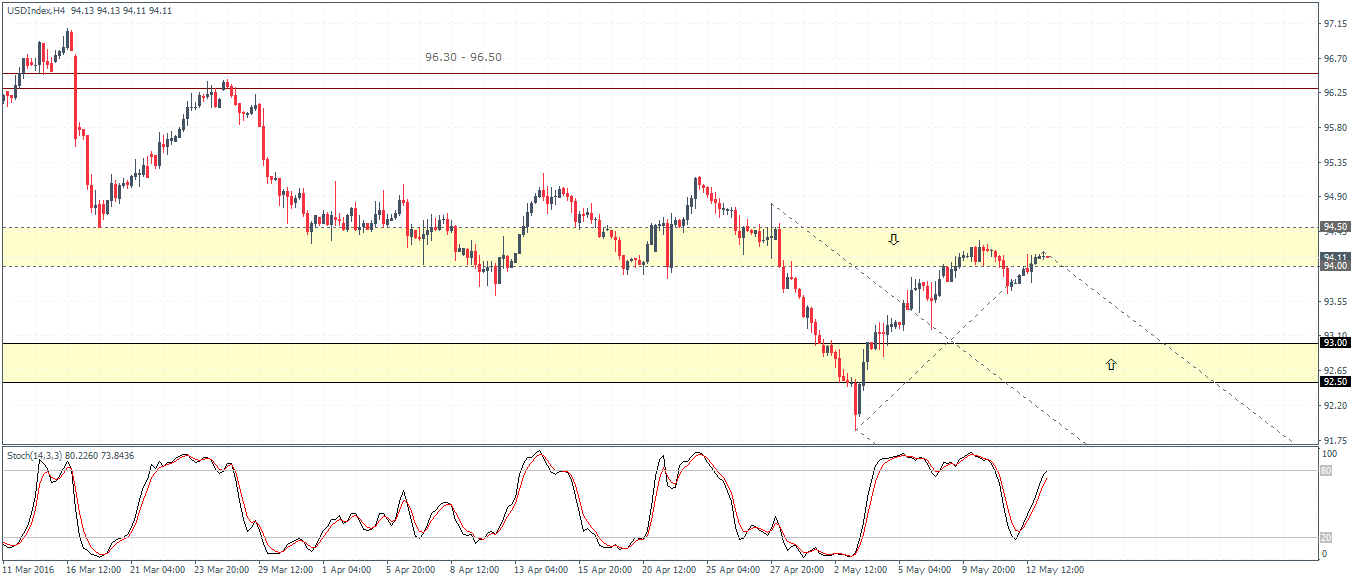Click the down arrow in the upper yellow zone
1358x581 pixels.
(x=894, y=239)
